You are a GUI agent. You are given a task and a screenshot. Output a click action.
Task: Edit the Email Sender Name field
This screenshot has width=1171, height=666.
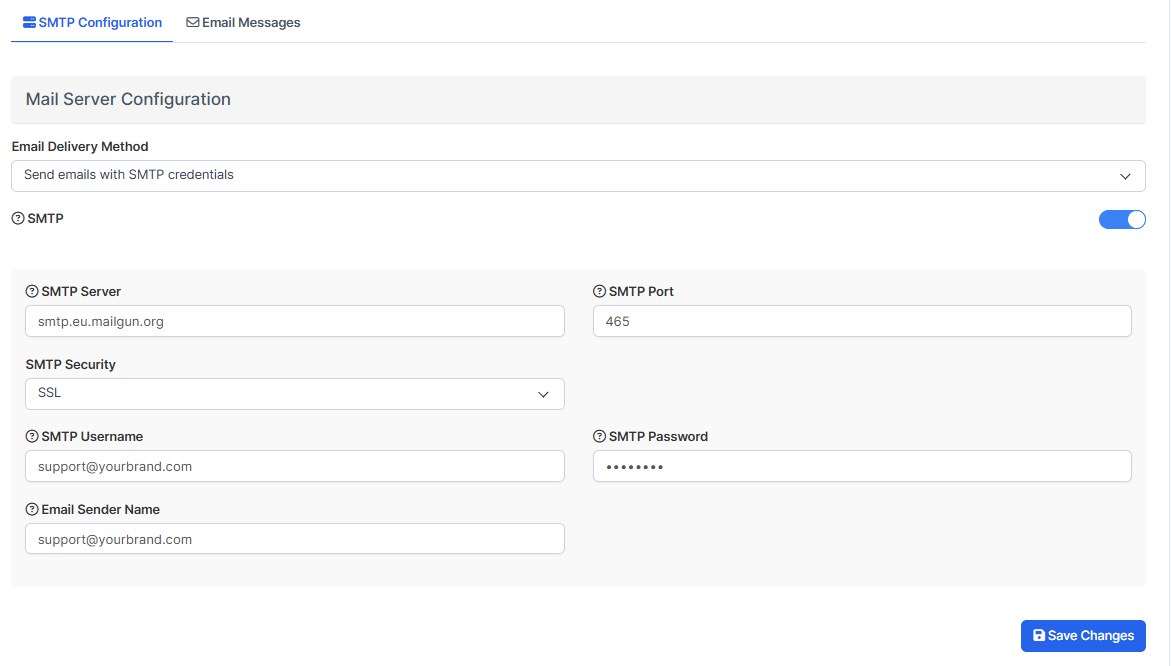tap(294, 540)
